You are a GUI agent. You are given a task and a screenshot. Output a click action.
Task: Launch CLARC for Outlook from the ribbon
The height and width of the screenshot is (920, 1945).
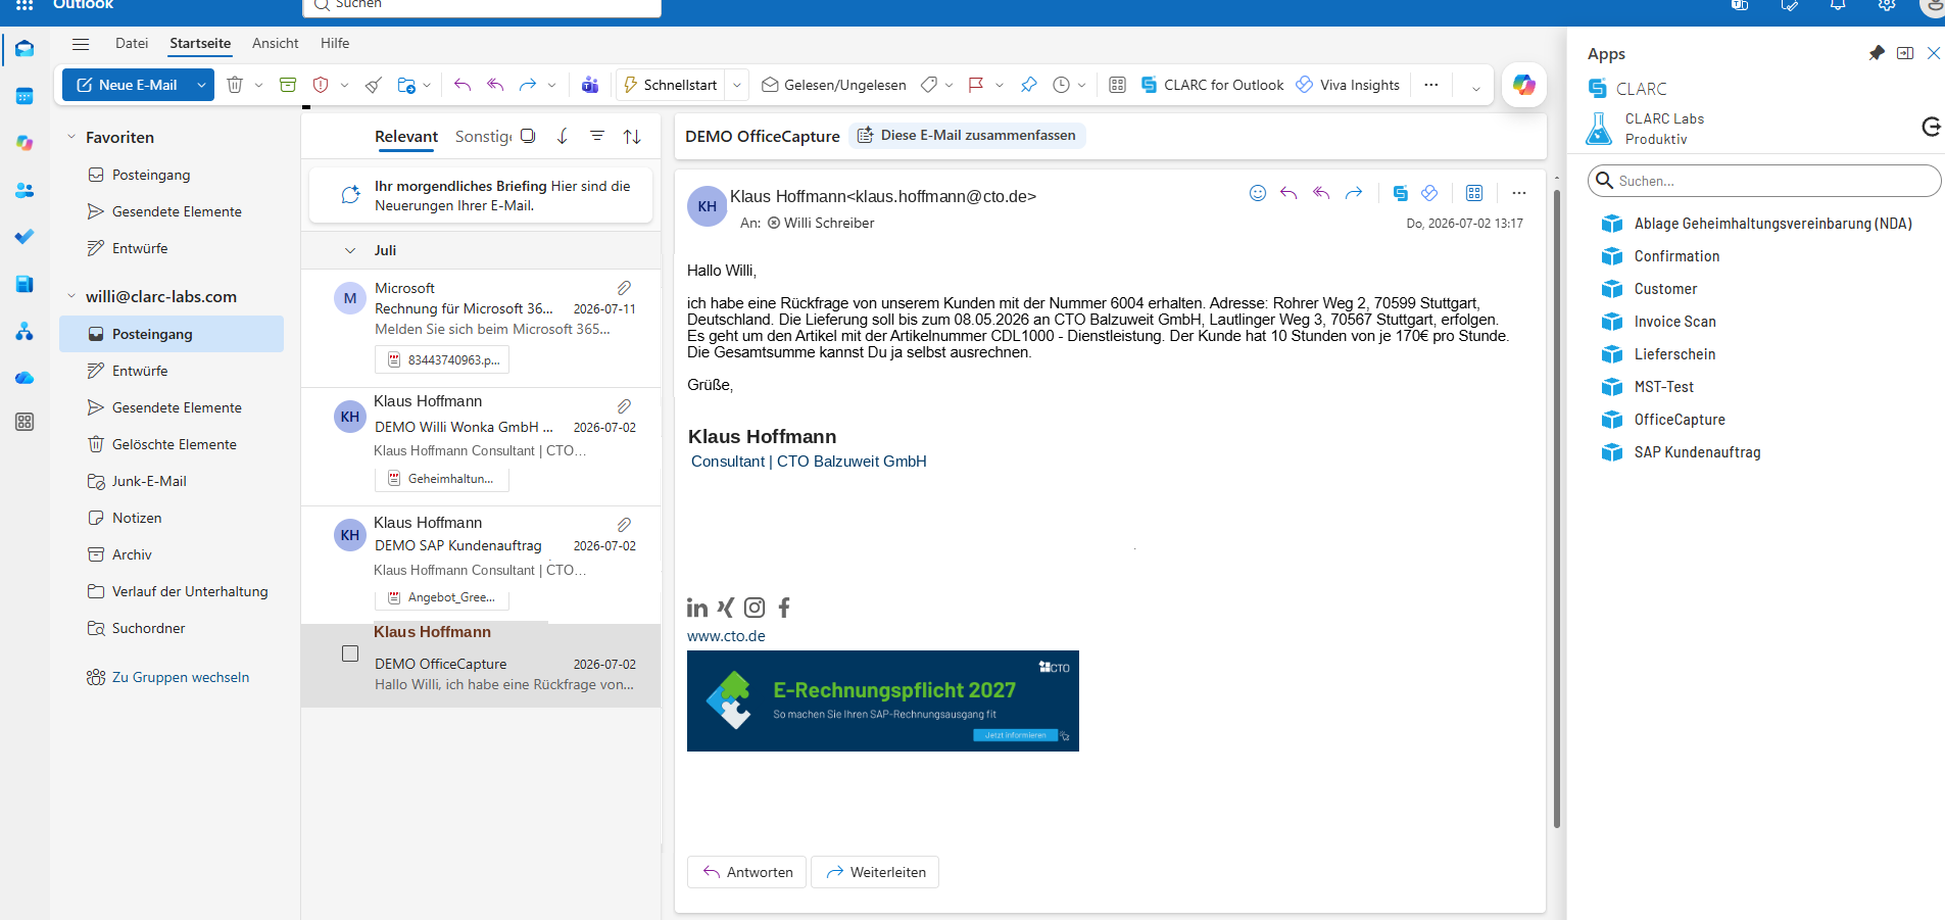1212,85
